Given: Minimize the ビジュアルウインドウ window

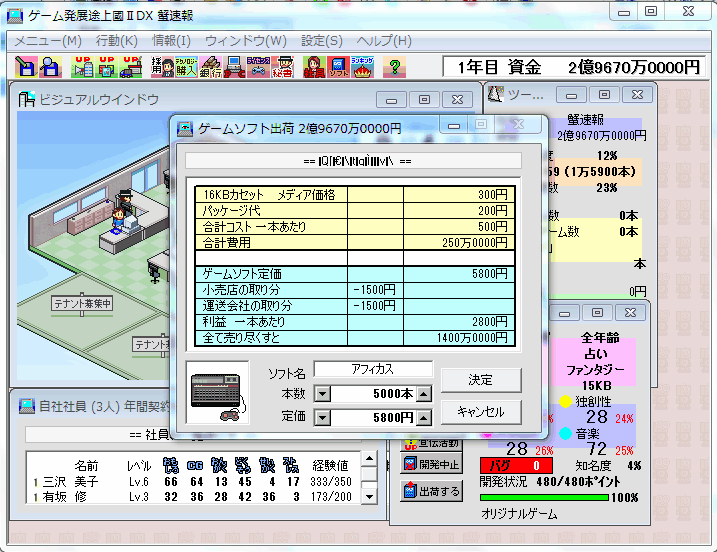Looking at the screenshot, I should [x=391, y=100].
